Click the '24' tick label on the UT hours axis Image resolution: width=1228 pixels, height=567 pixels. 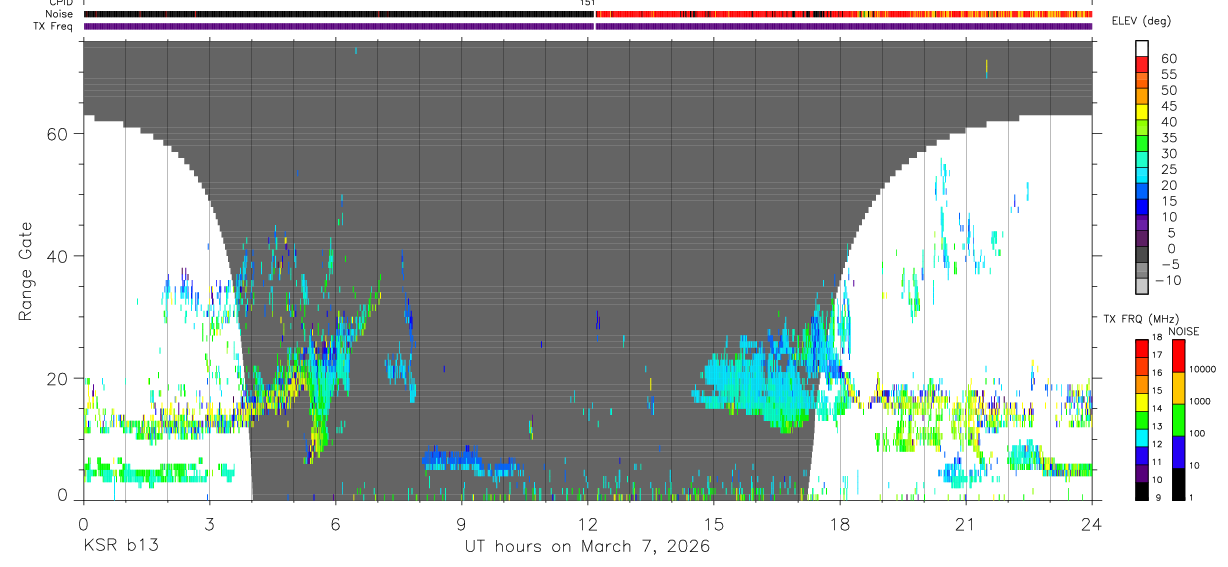click(x=1091, y=524)
